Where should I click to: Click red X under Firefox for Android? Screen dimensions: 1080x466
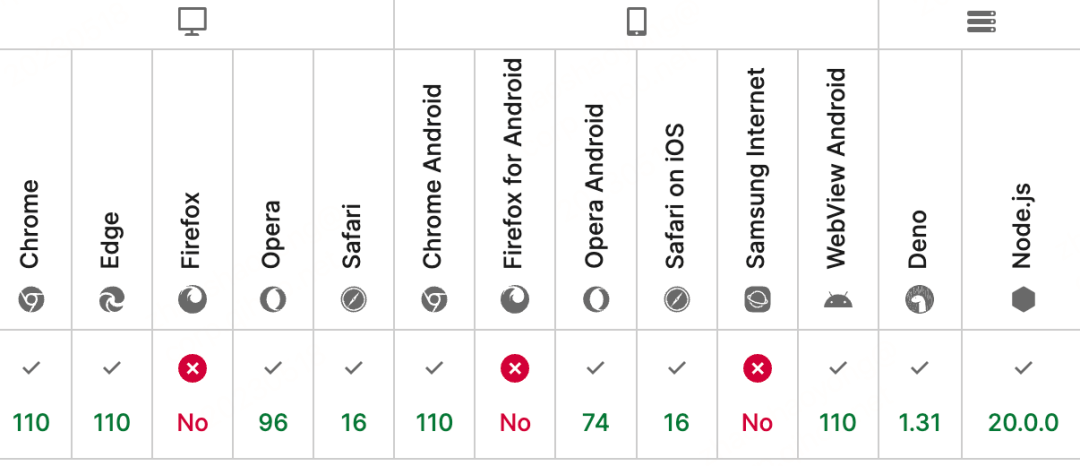(x=515, y=369)
